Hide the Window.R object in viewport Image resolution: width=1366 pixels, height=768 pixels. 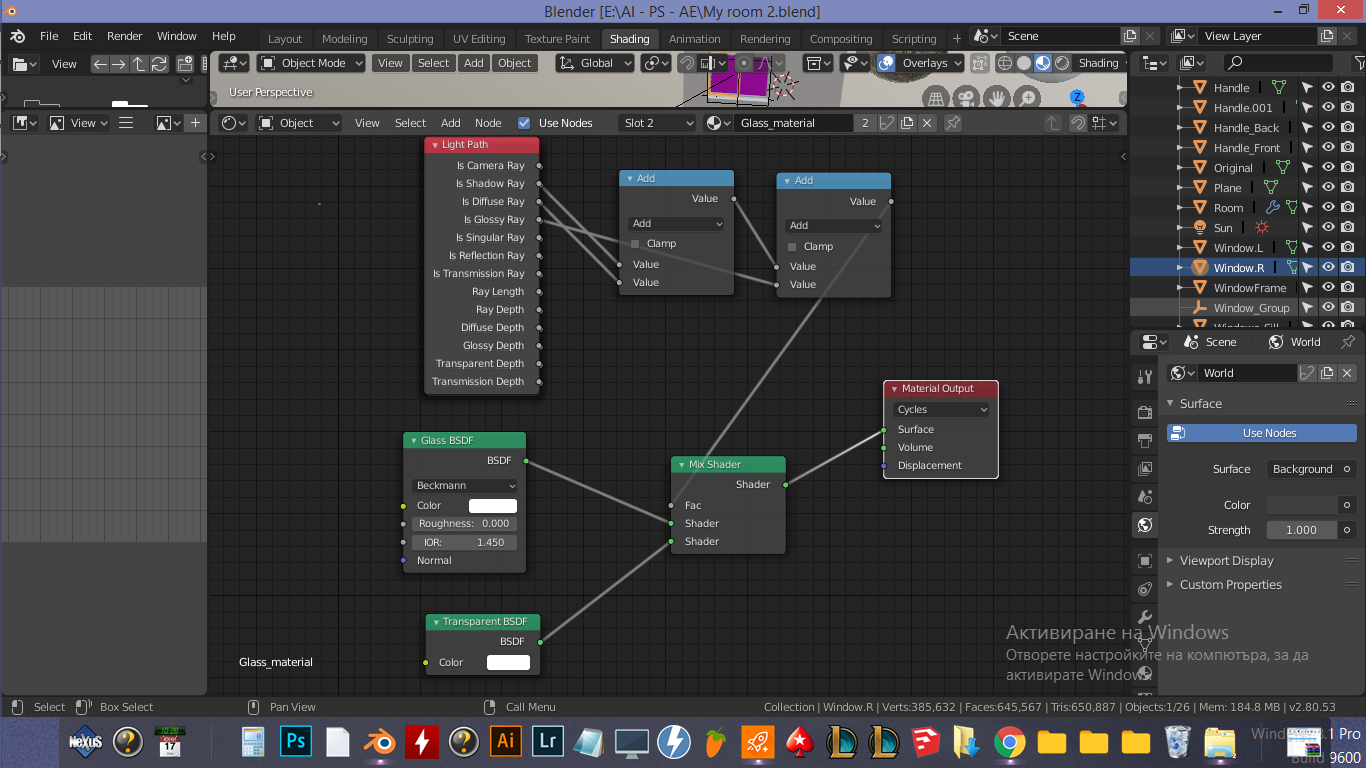pyautogui.click(x=1328, y=268)
